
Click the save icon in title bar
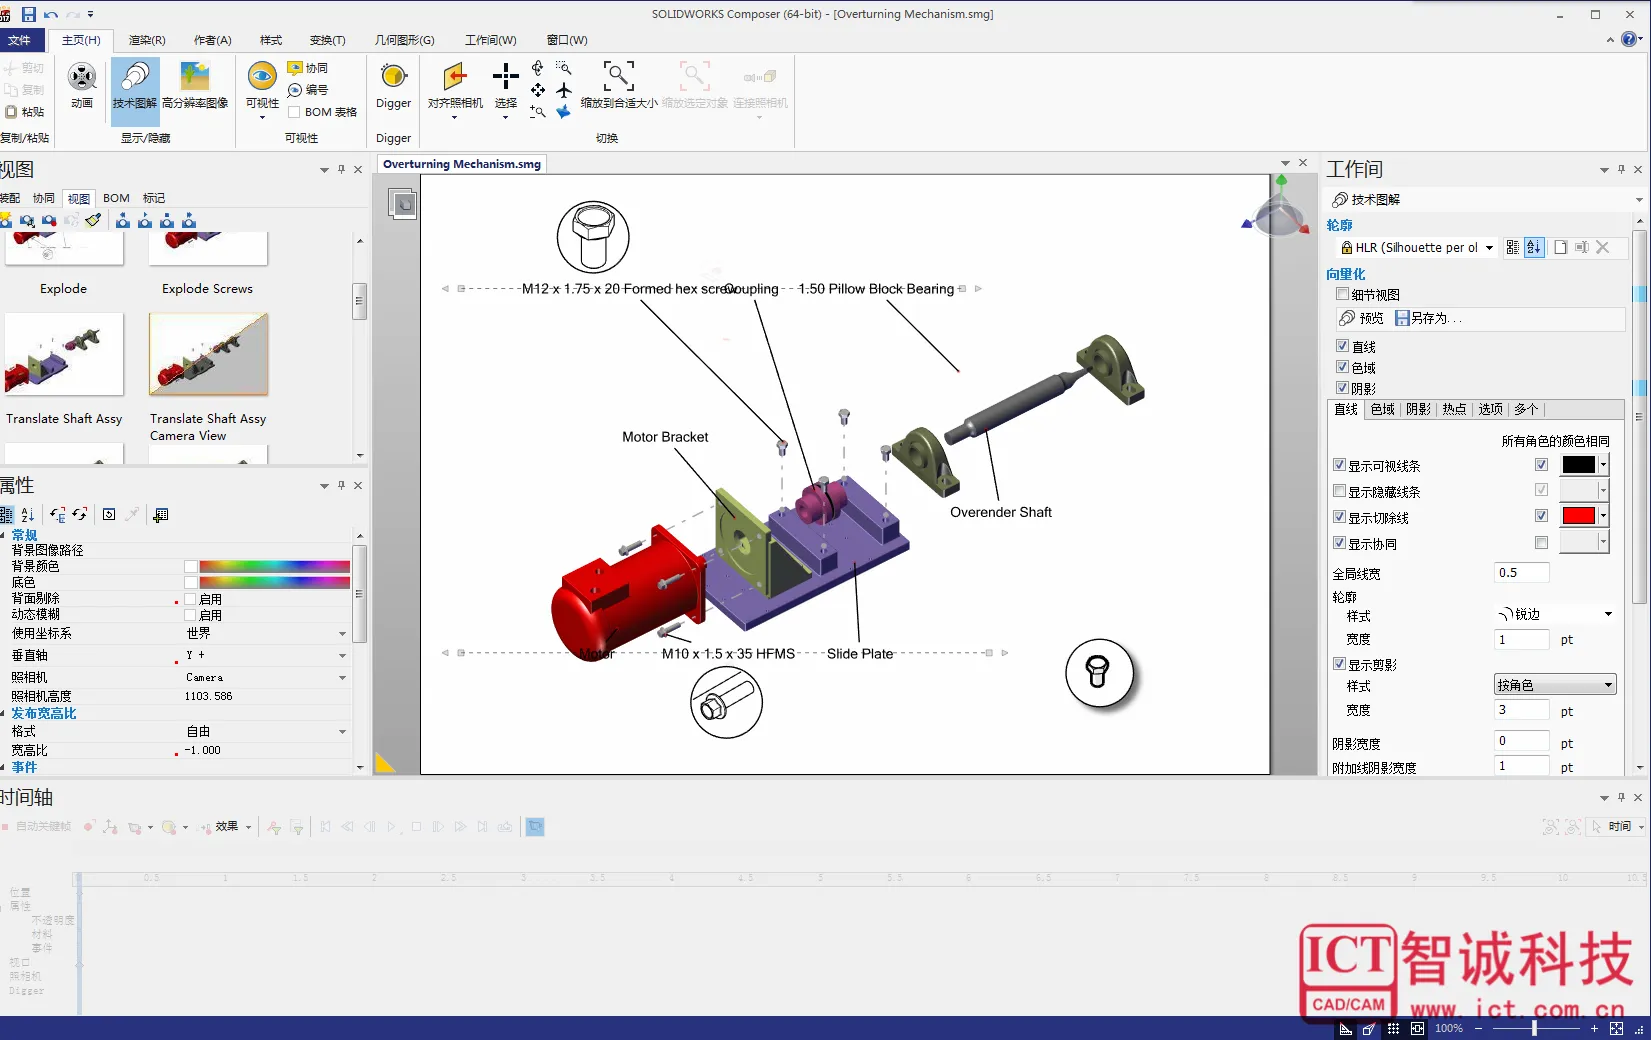click(28, 14)
